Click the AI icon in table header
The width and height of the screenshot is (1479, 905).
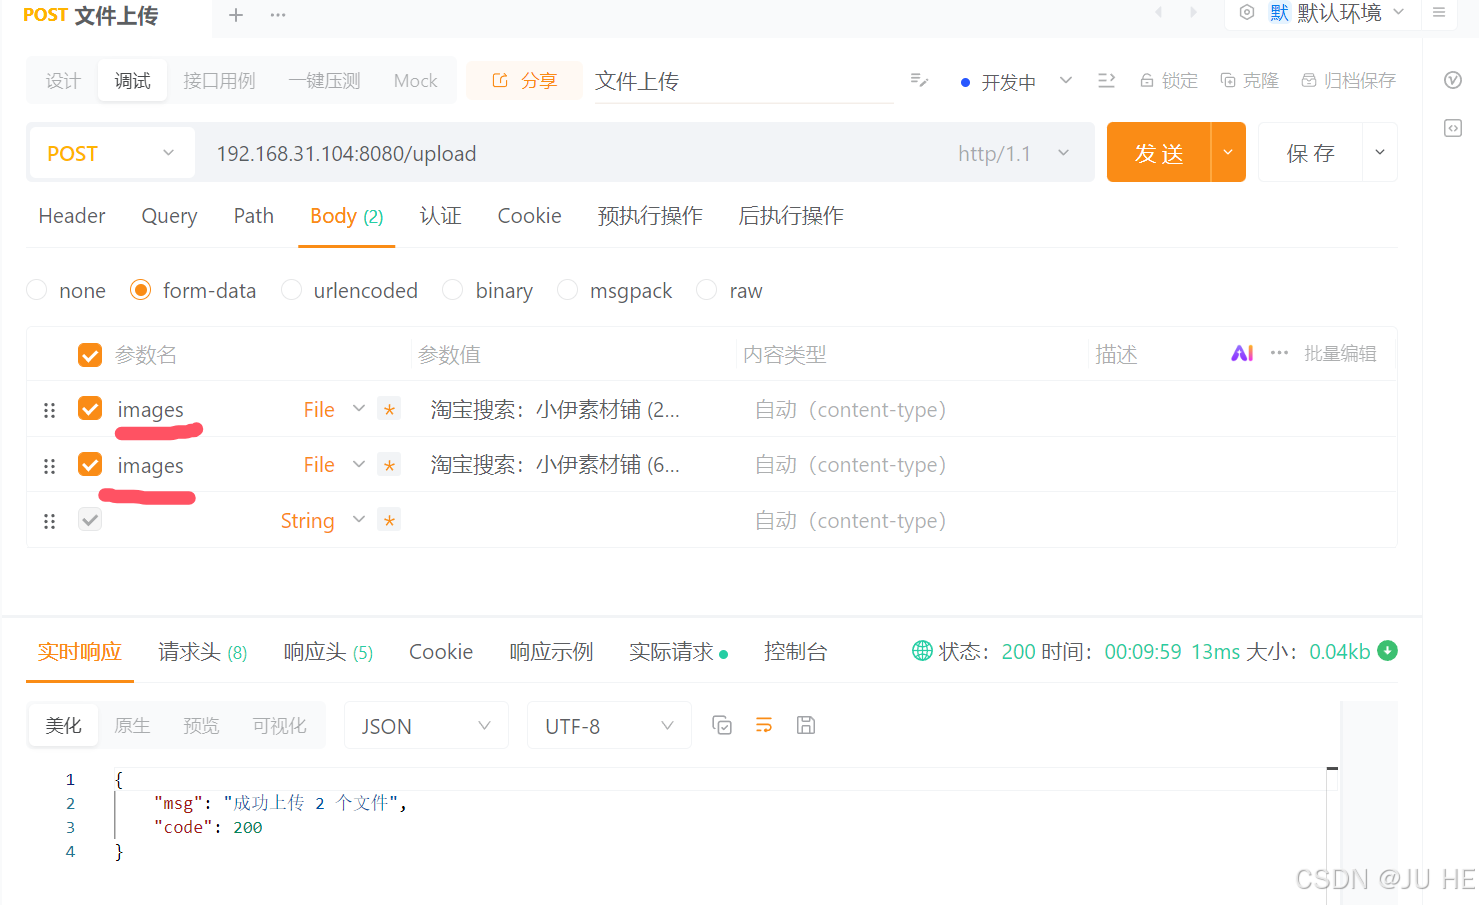pos(1242,353)
